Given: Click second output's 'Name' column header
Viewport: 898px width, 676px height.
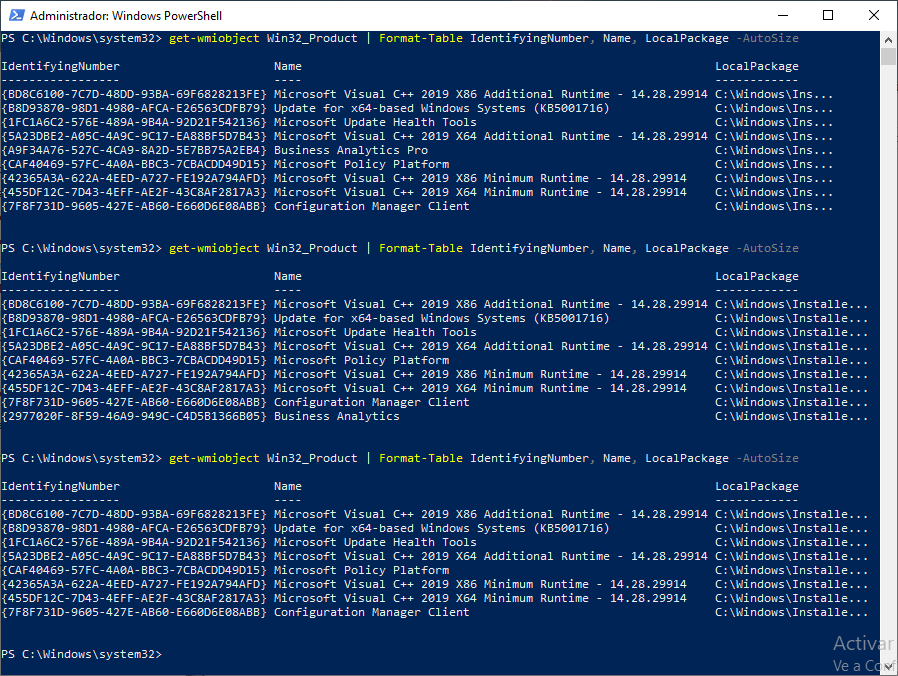Looking at the screenshot, I should (x=287, y=276).
